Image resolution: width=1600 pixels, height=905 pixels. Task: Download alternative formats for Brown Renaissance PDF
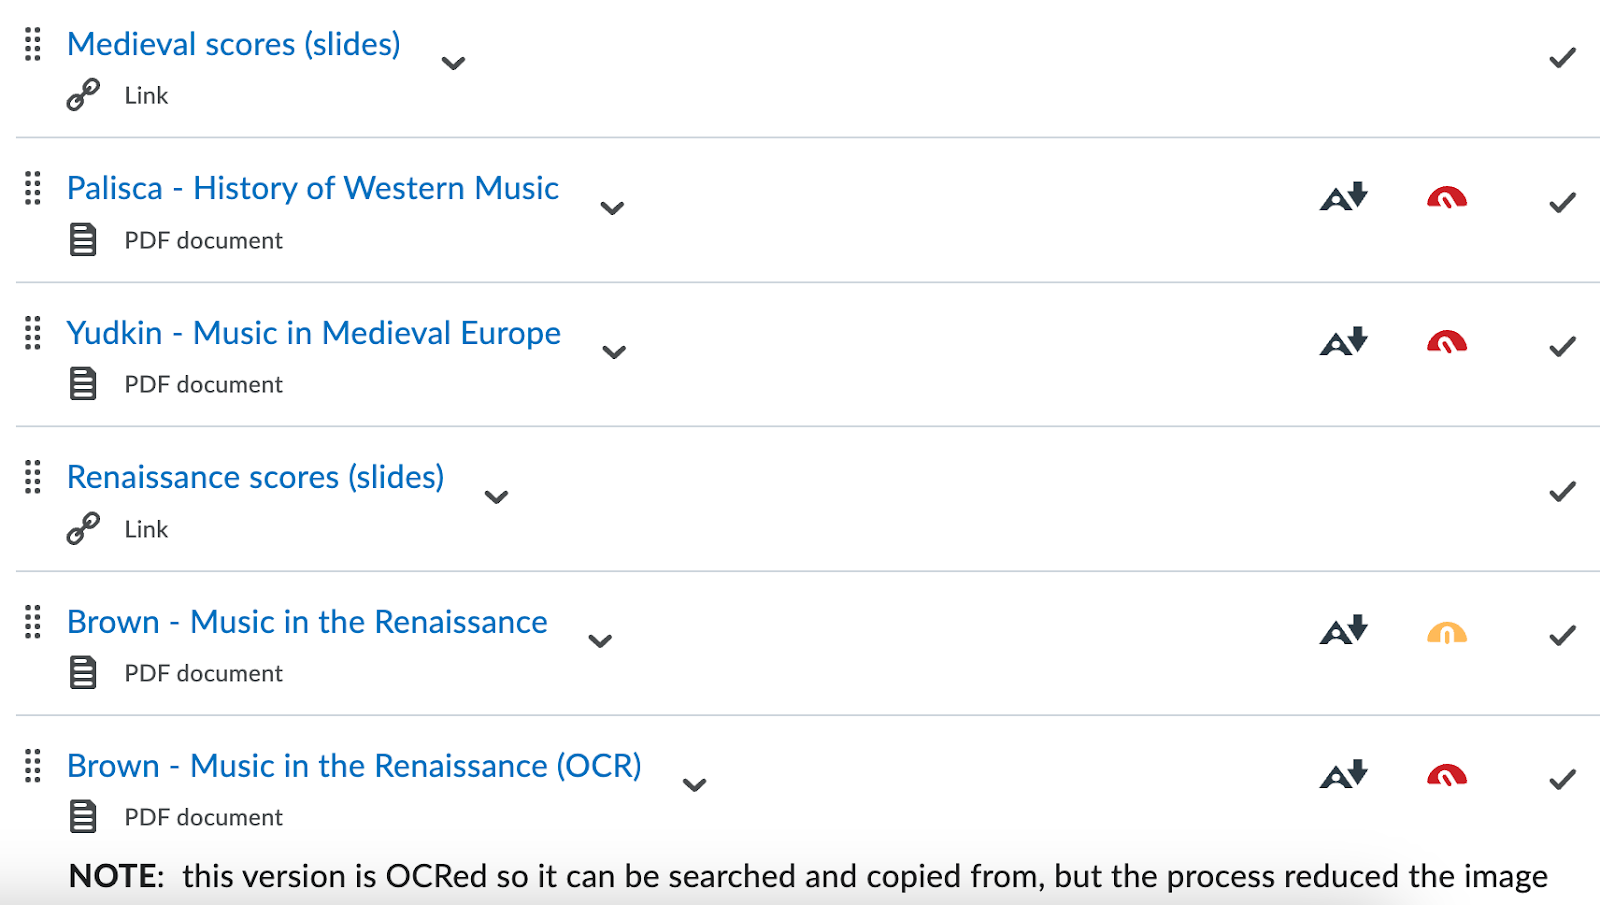coord(1344,630)
